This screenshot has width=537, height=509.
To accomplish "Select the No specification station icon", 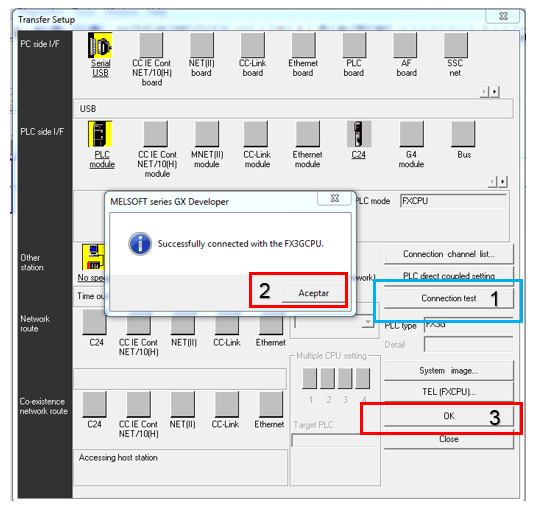I will coord(93,257).
